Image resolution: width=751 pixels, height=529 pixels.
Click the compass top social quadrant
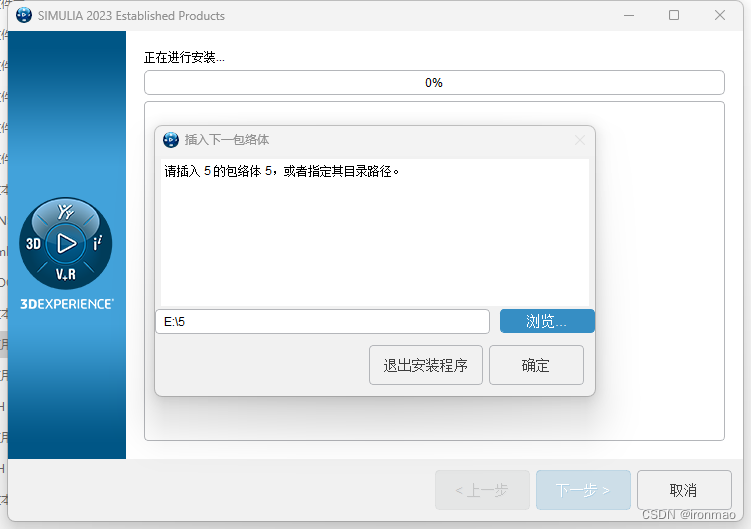pyautogui.click(x=66, y=211)
